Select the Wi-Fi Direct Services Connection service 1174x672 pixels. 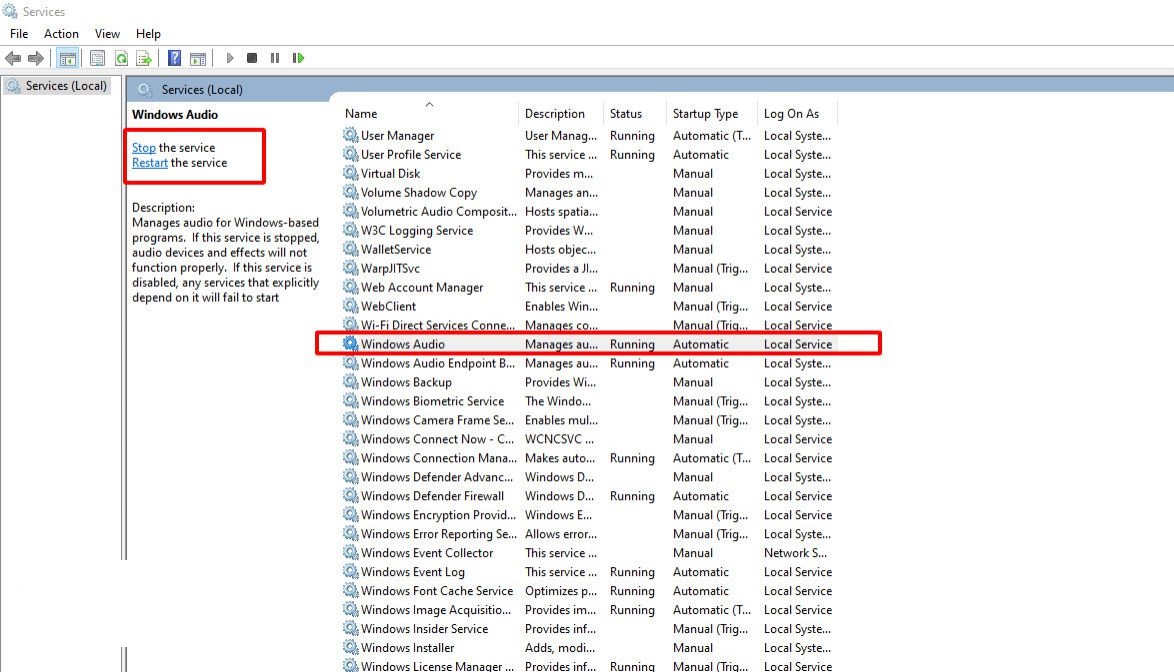click(589, 325)
